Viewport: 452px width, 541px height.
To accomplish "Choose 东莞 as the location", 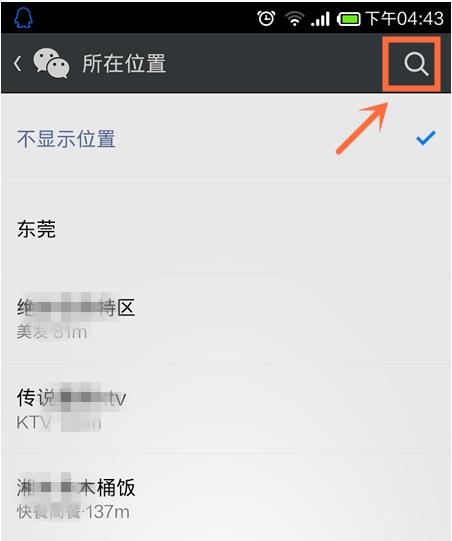I will (226, 229).
